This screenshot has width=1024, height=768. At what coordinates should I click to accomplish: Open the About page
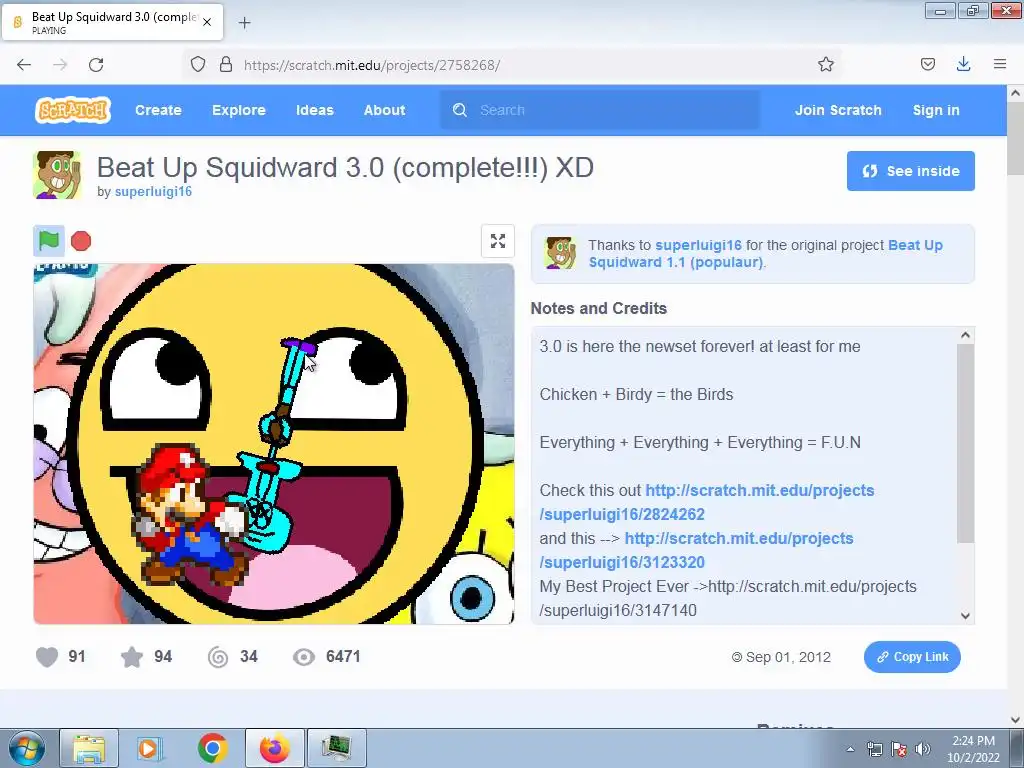(385, 110)
